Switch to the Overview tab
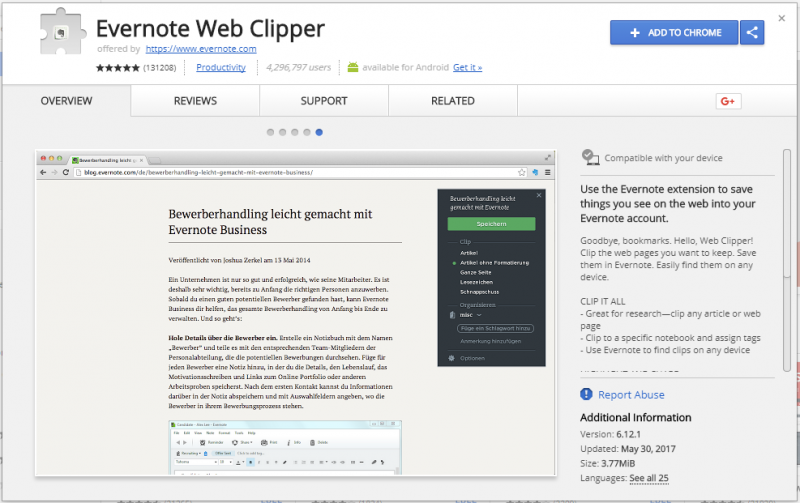The image size is (800, 503). (66, 101)
